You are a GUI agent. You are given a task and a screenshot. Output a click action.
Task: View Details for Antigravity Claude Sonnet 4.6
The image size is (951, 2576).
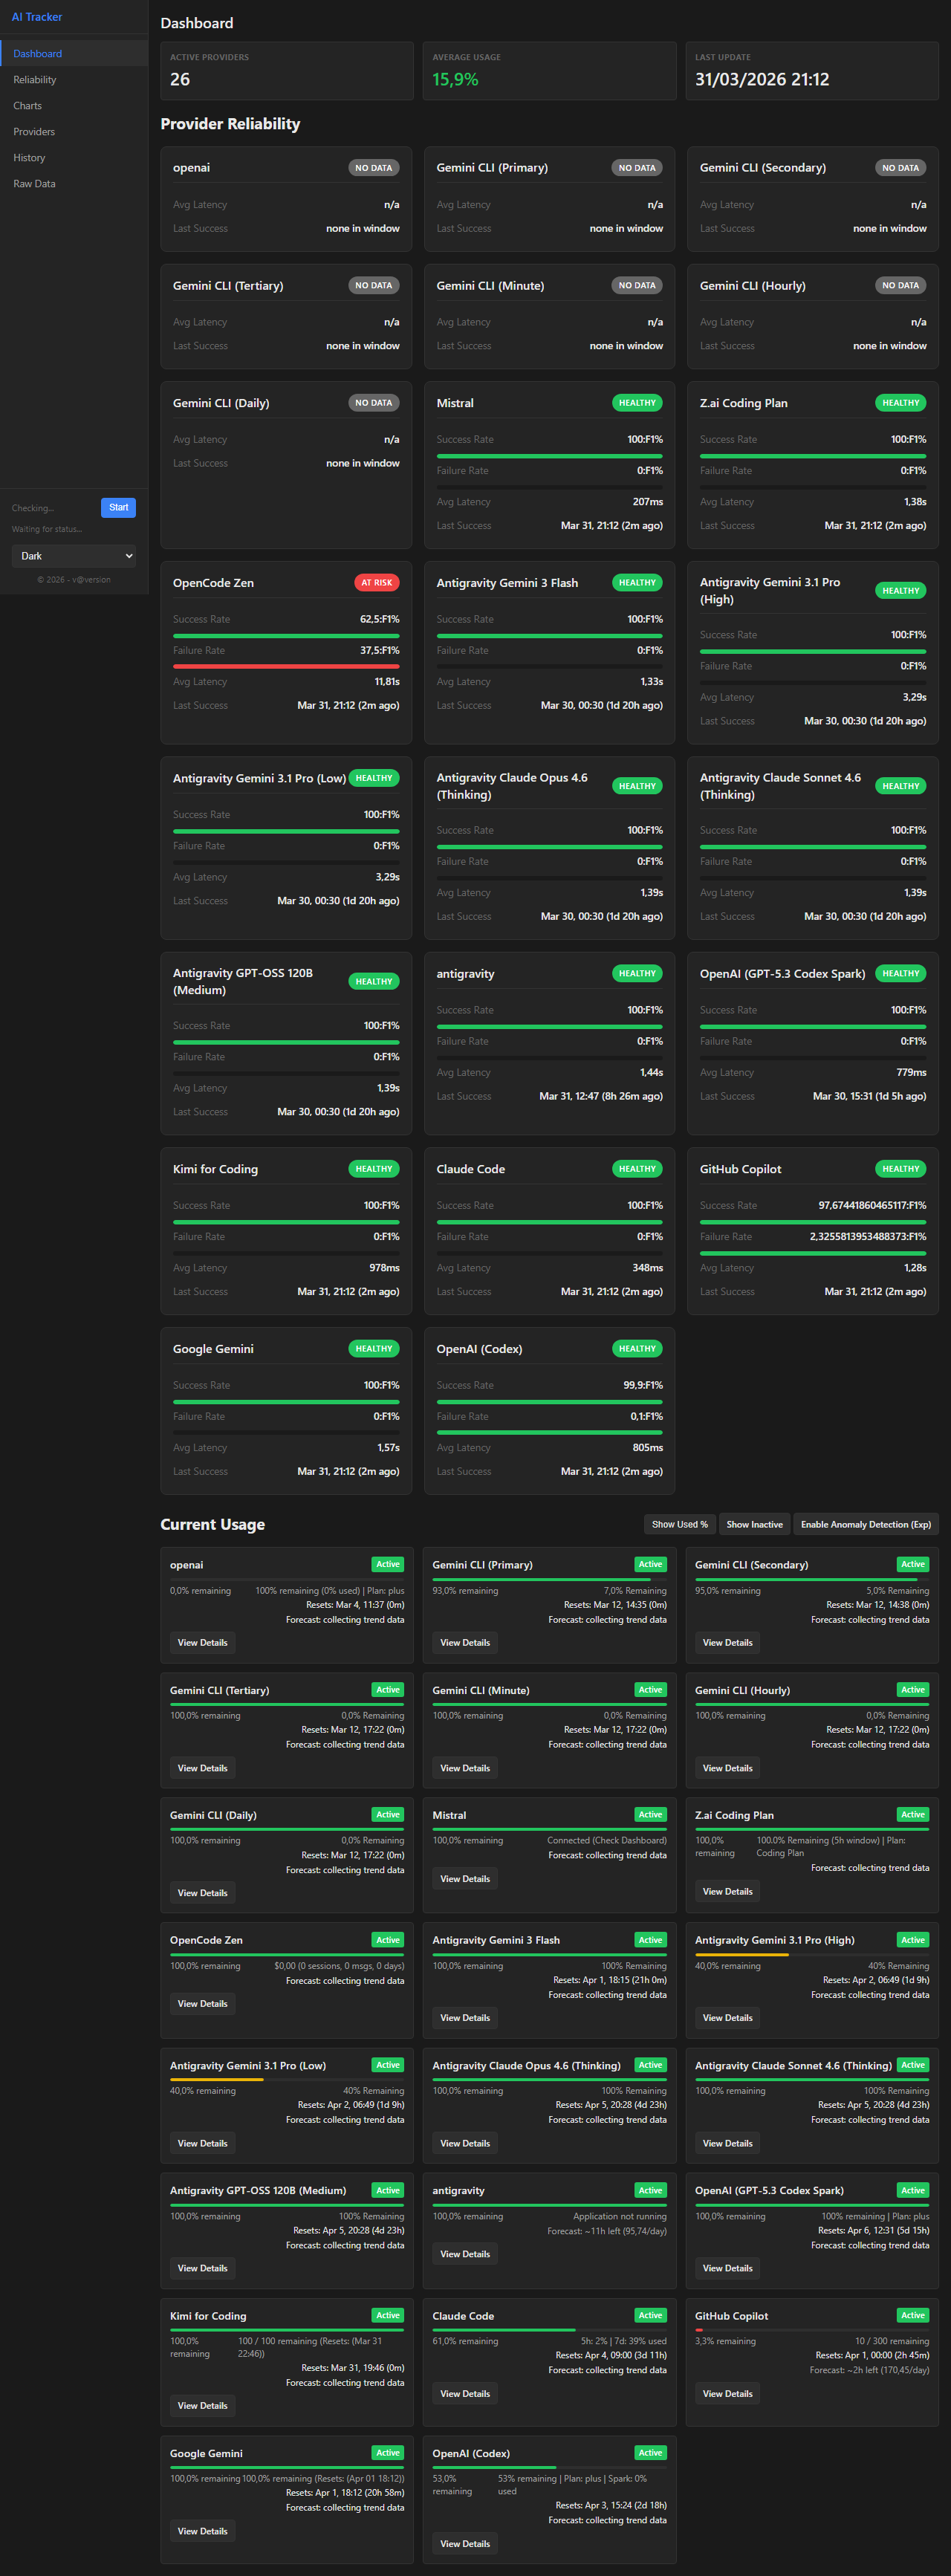[x=728, y=2143]
